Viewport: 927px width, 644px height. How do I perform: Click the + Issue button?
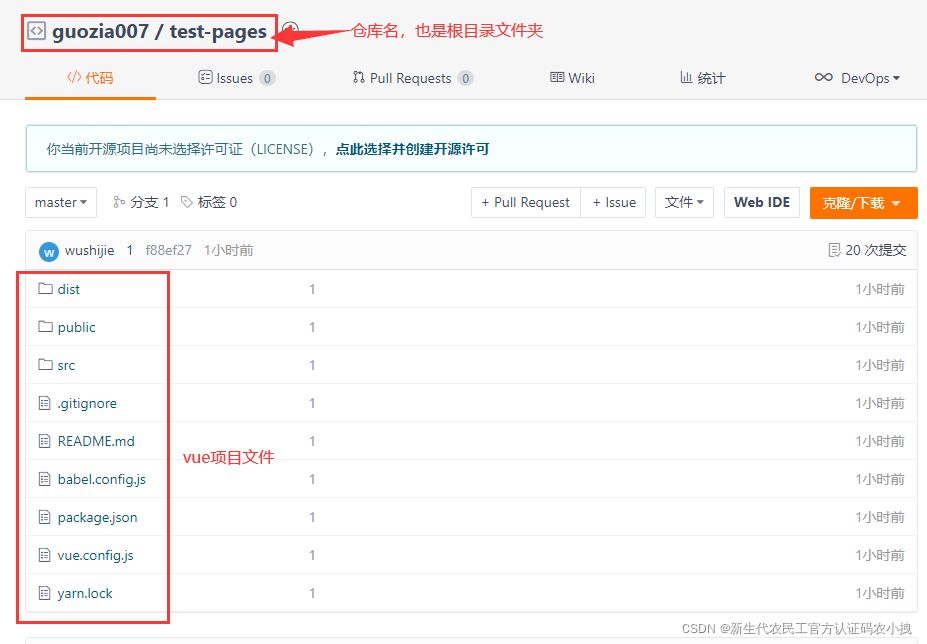point(614,202)
